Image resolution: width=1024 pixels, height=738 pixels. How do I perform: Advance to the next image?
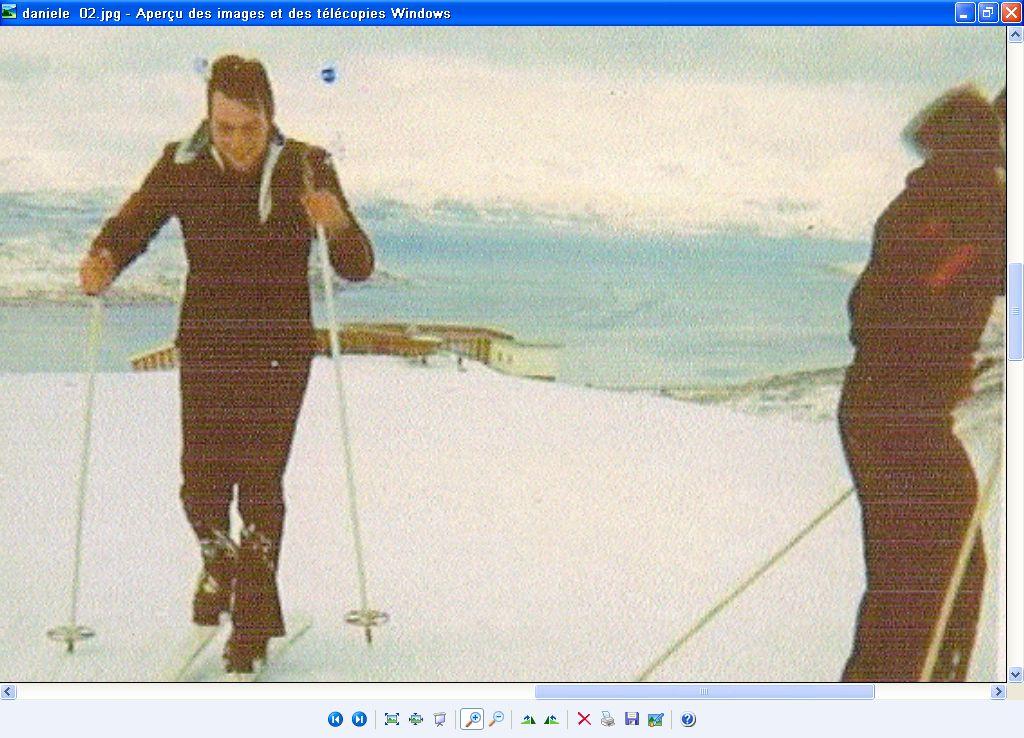[x=359, y=719]
